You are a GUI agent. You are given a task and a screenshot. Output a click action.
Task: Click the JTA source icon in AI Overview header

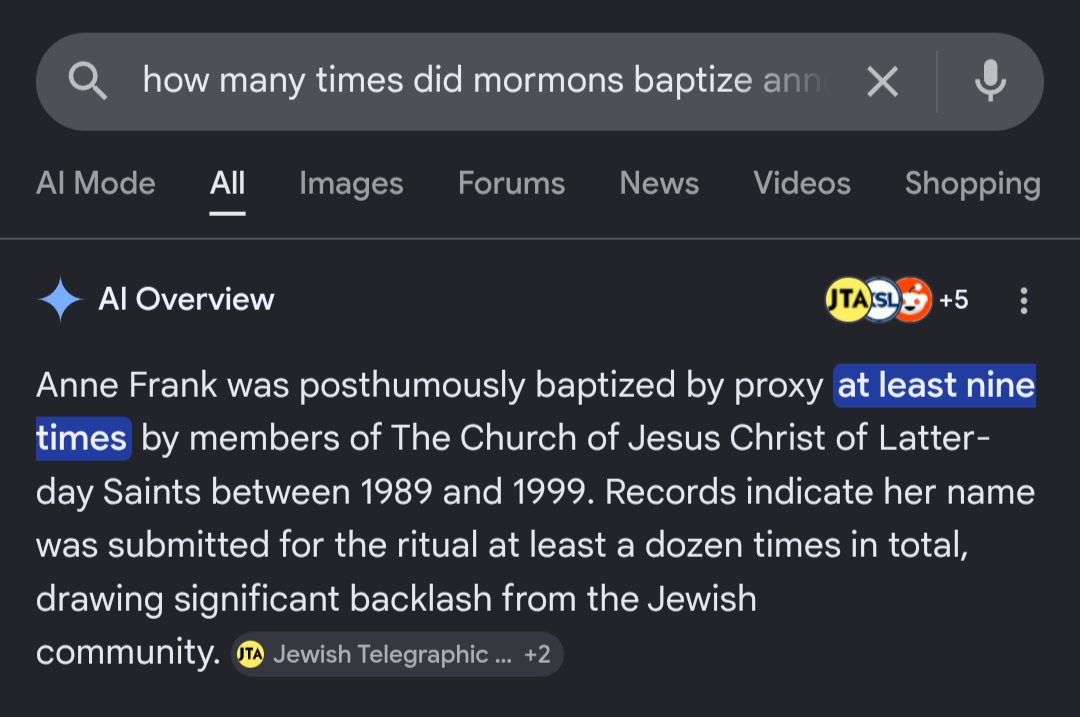tap(847, 300)
